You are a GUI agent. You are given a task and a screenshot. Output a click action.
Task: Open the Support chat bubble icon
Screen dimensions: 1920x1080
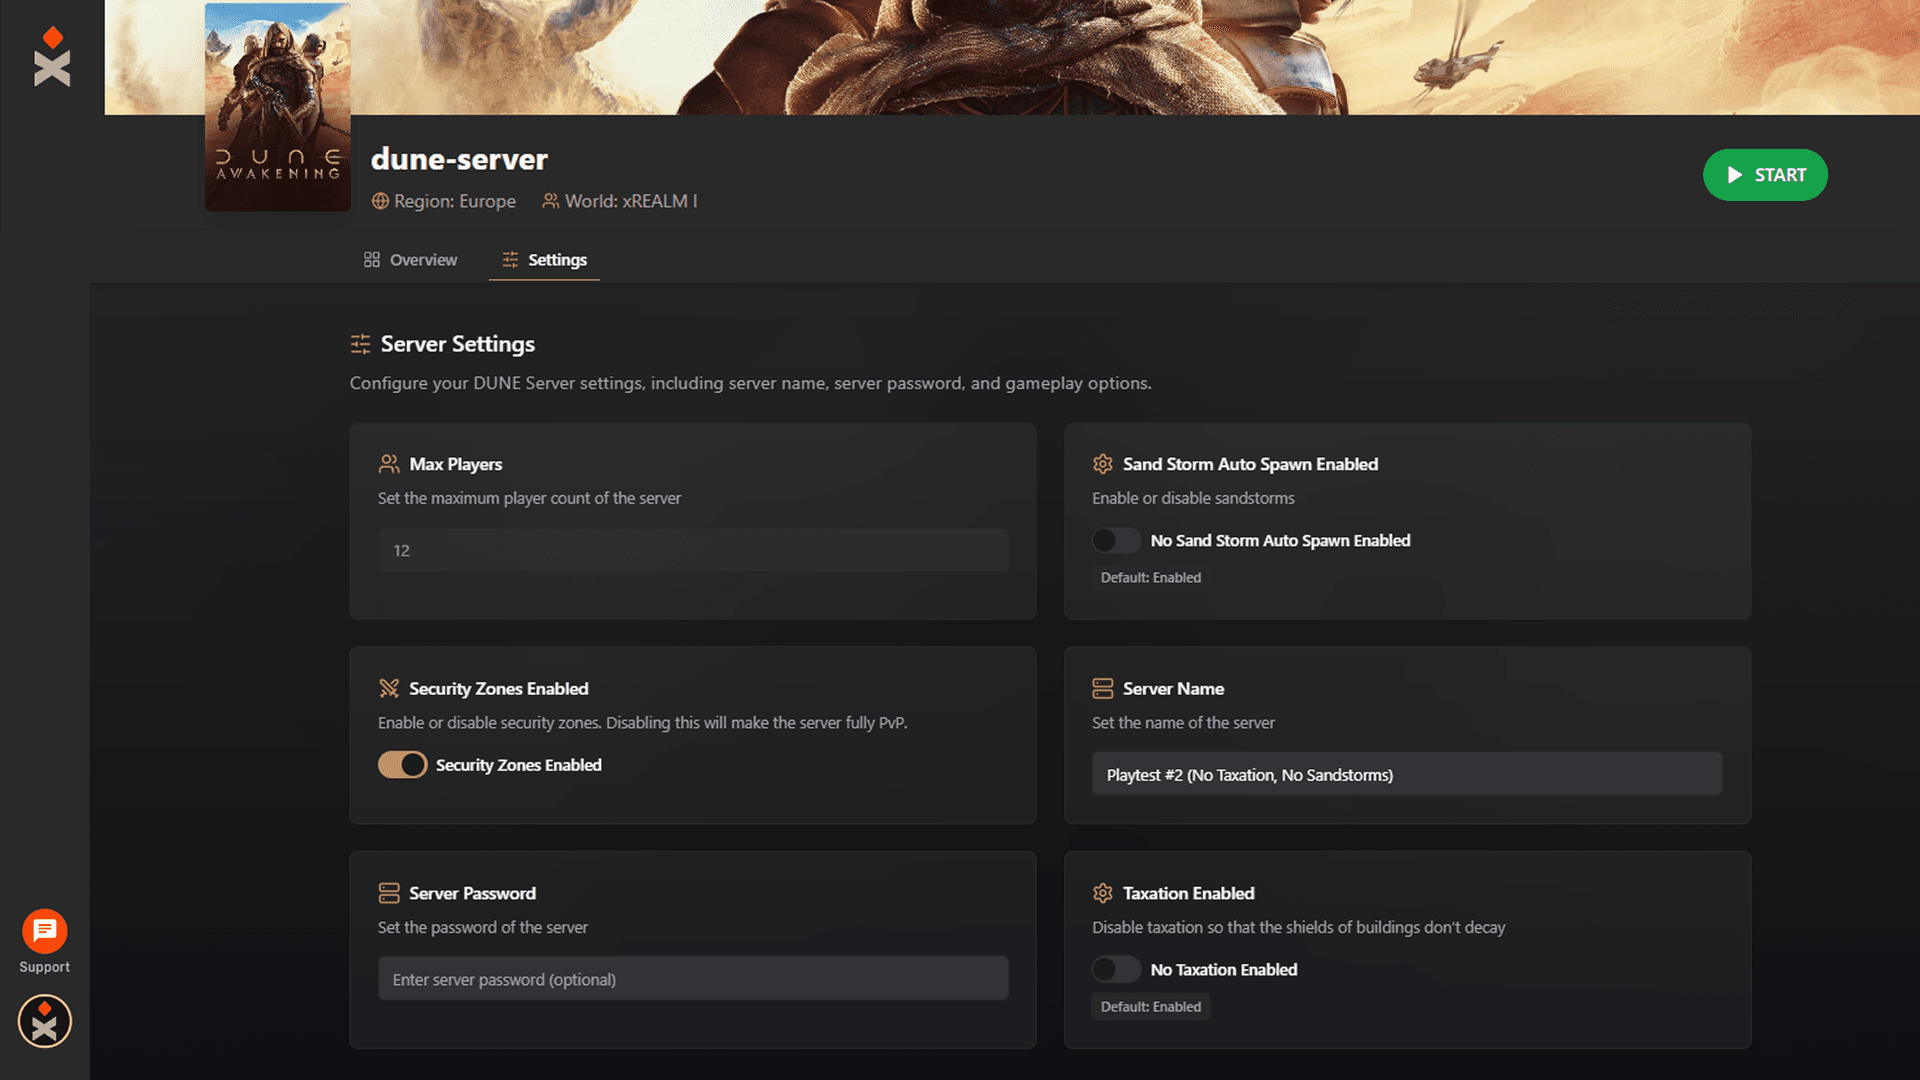click(44, 931)
